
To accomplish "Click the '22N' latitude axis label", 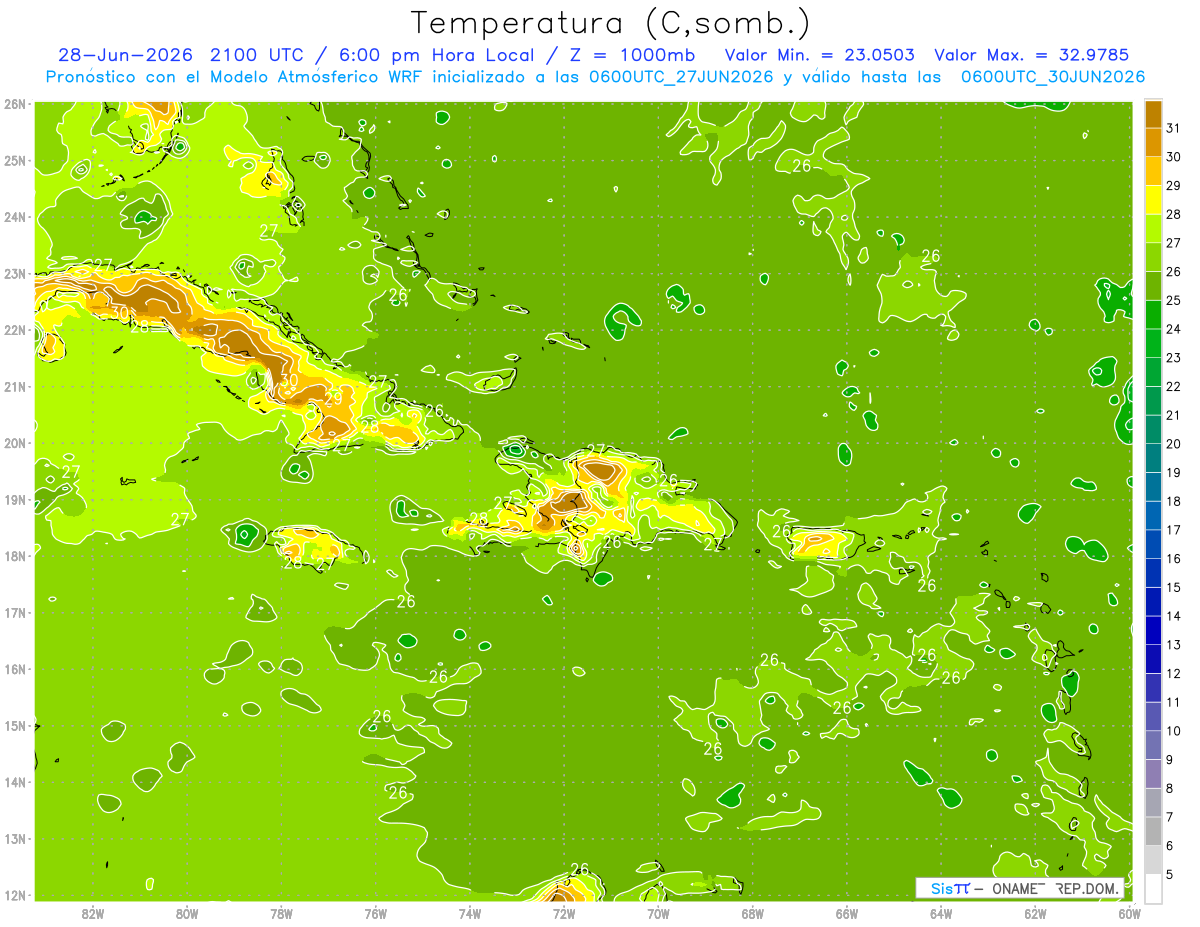I will (x=15, y=330).
